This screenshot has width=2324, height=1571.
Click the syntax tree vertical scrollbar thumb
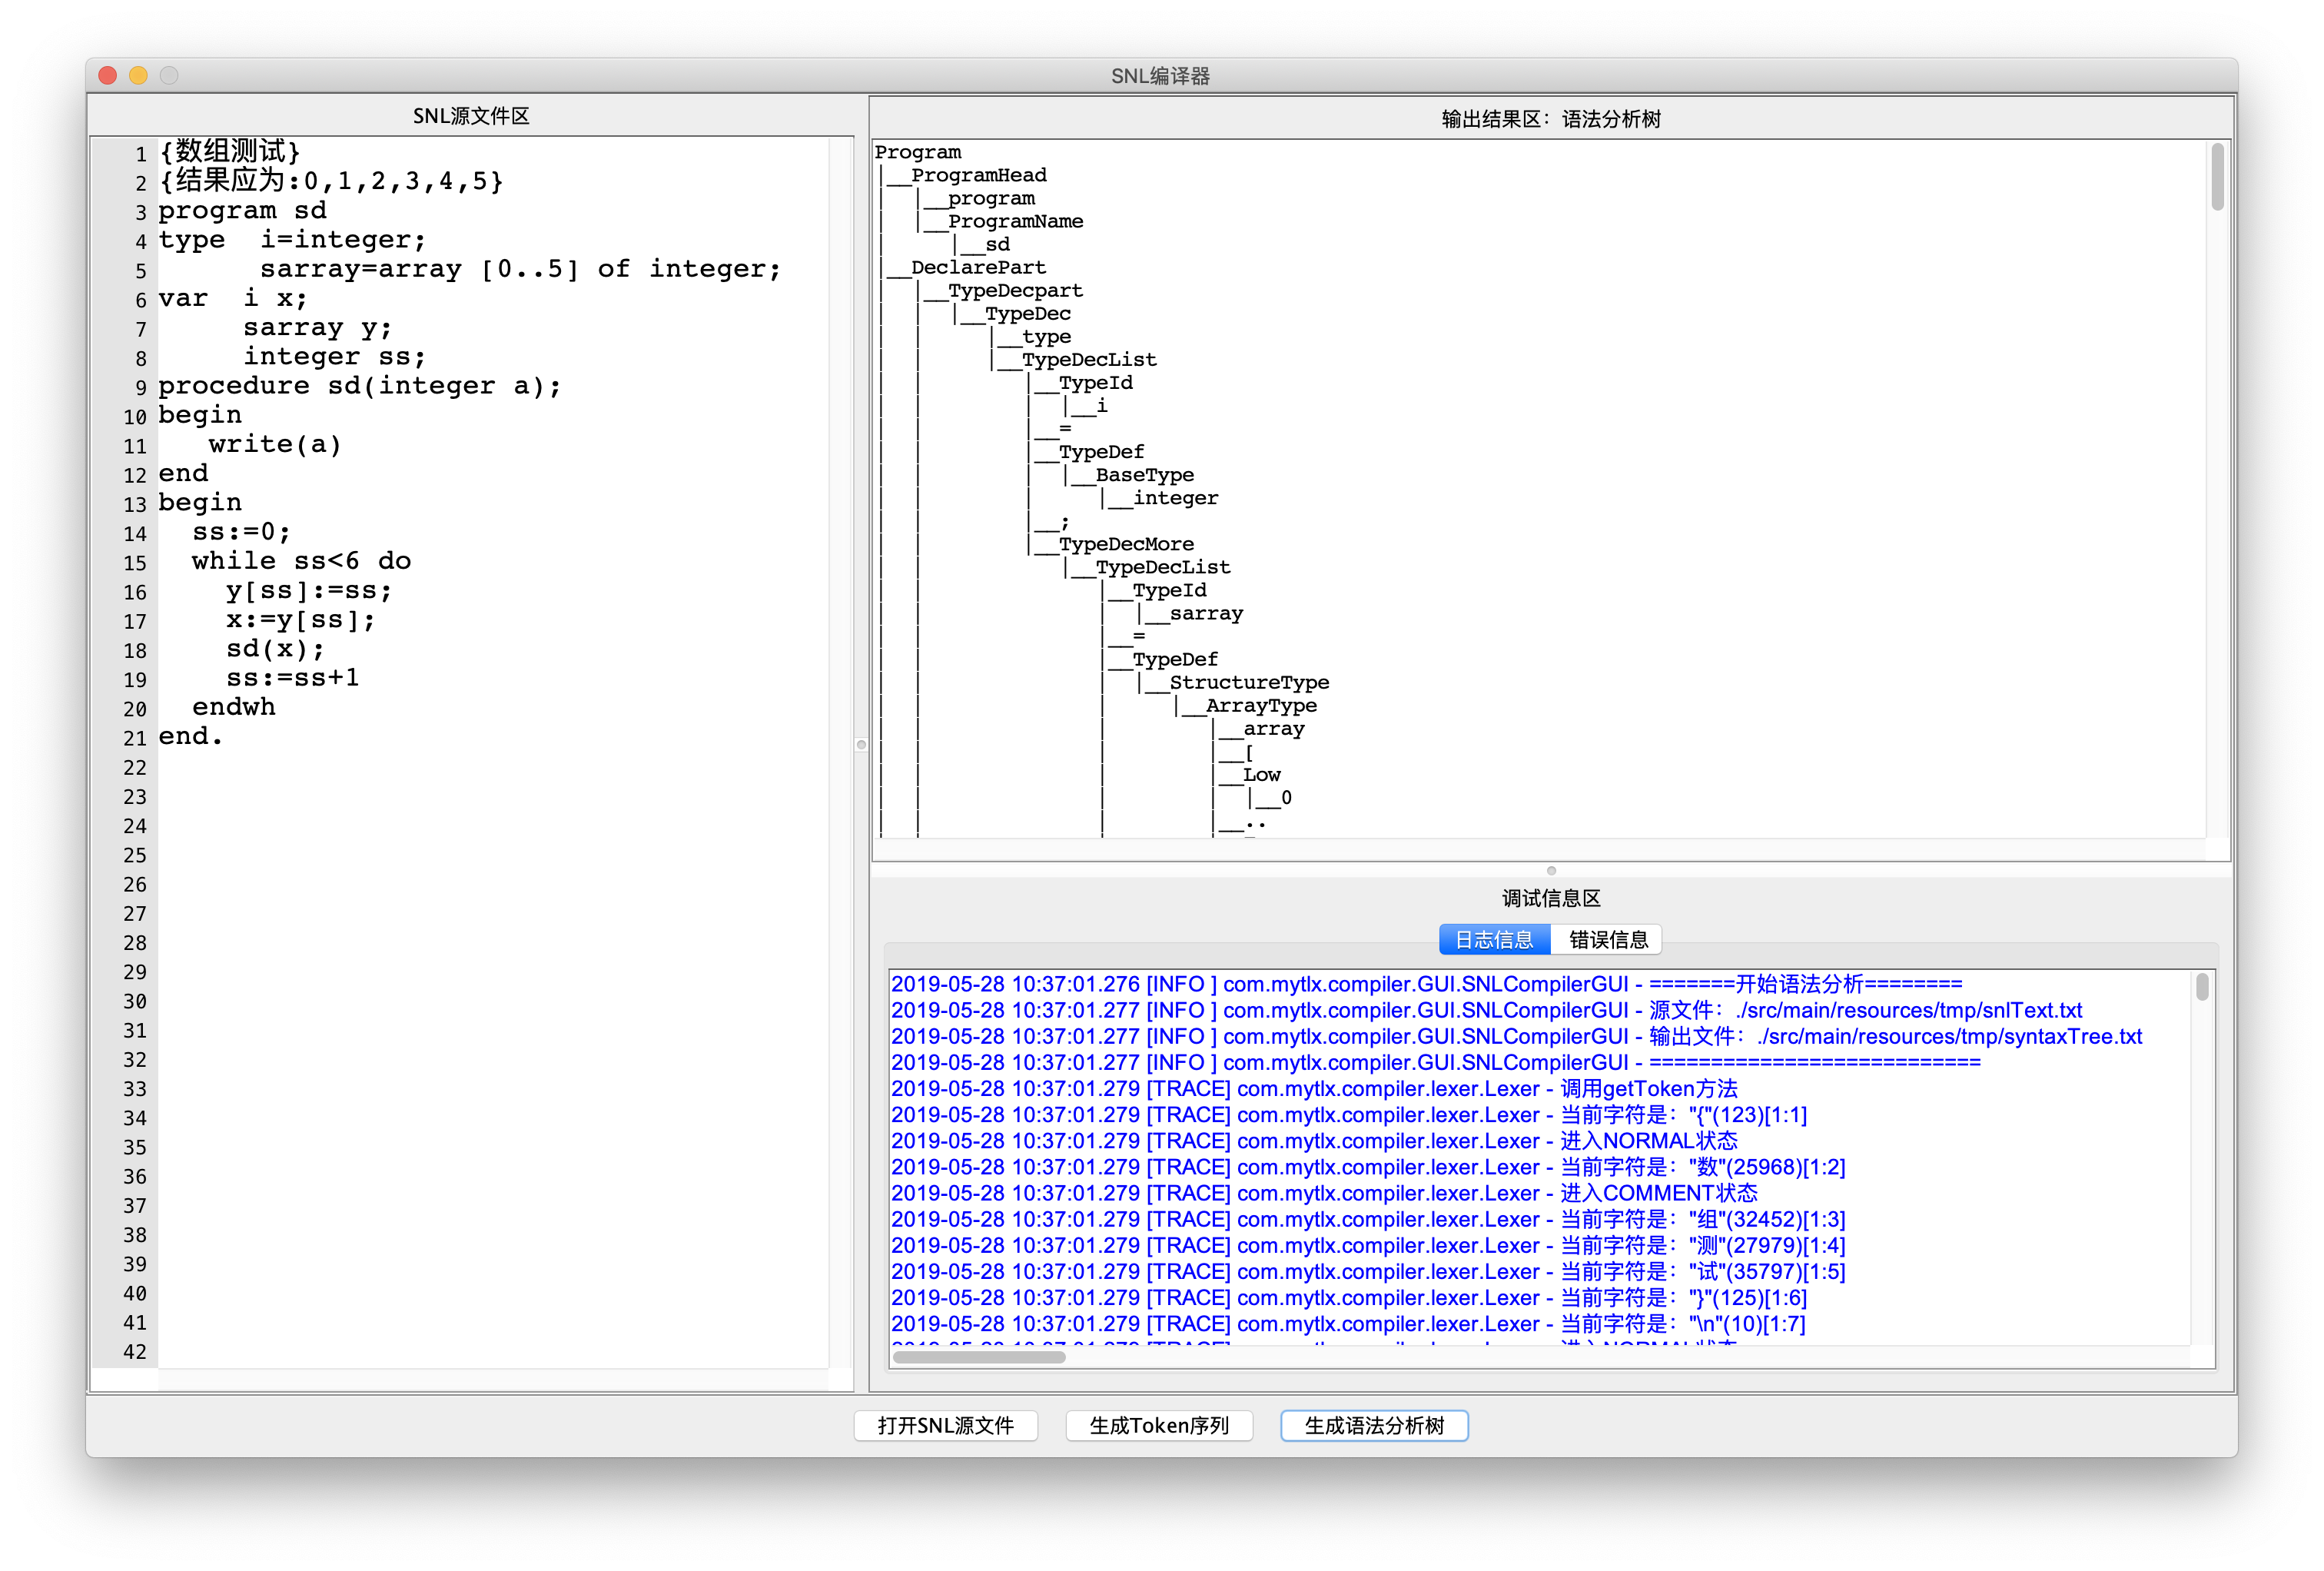coord(2217,178)
